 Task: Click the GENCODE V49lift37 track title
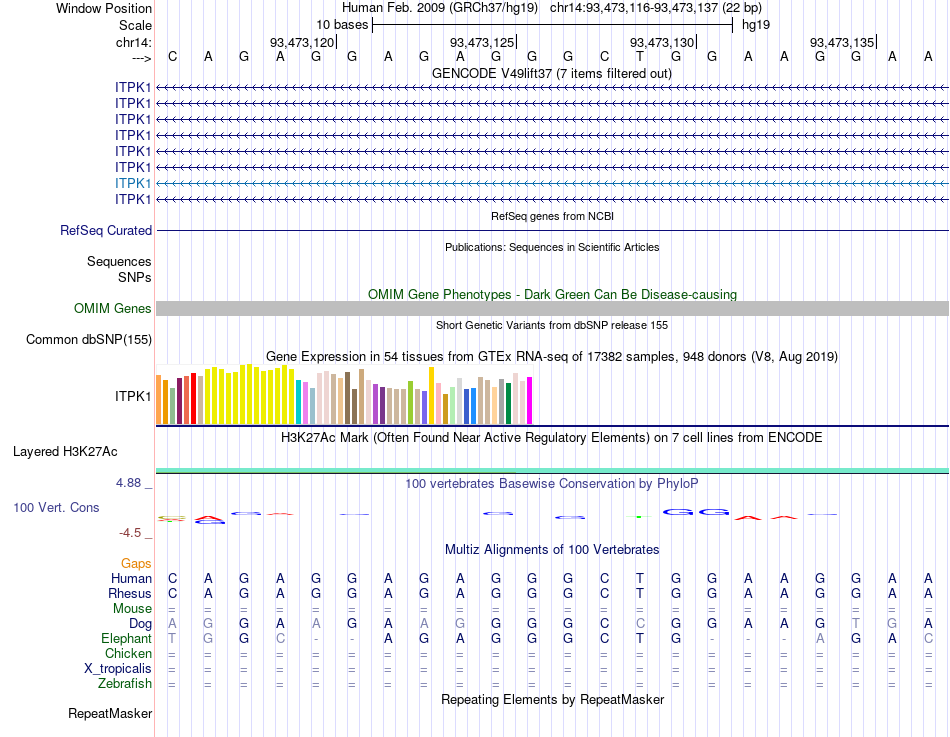pyautogui.click(x=551, y=73)
